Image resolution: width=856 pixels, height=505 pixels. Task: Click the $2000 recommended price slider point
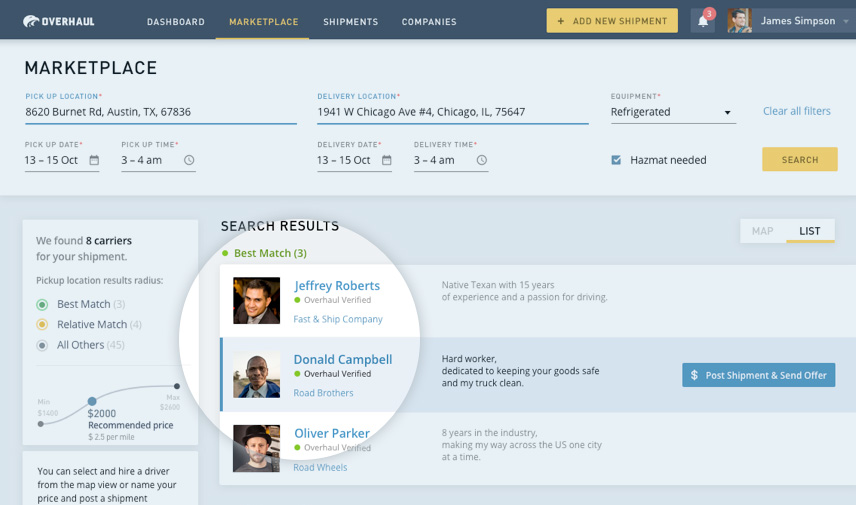(x=92, y=401)
